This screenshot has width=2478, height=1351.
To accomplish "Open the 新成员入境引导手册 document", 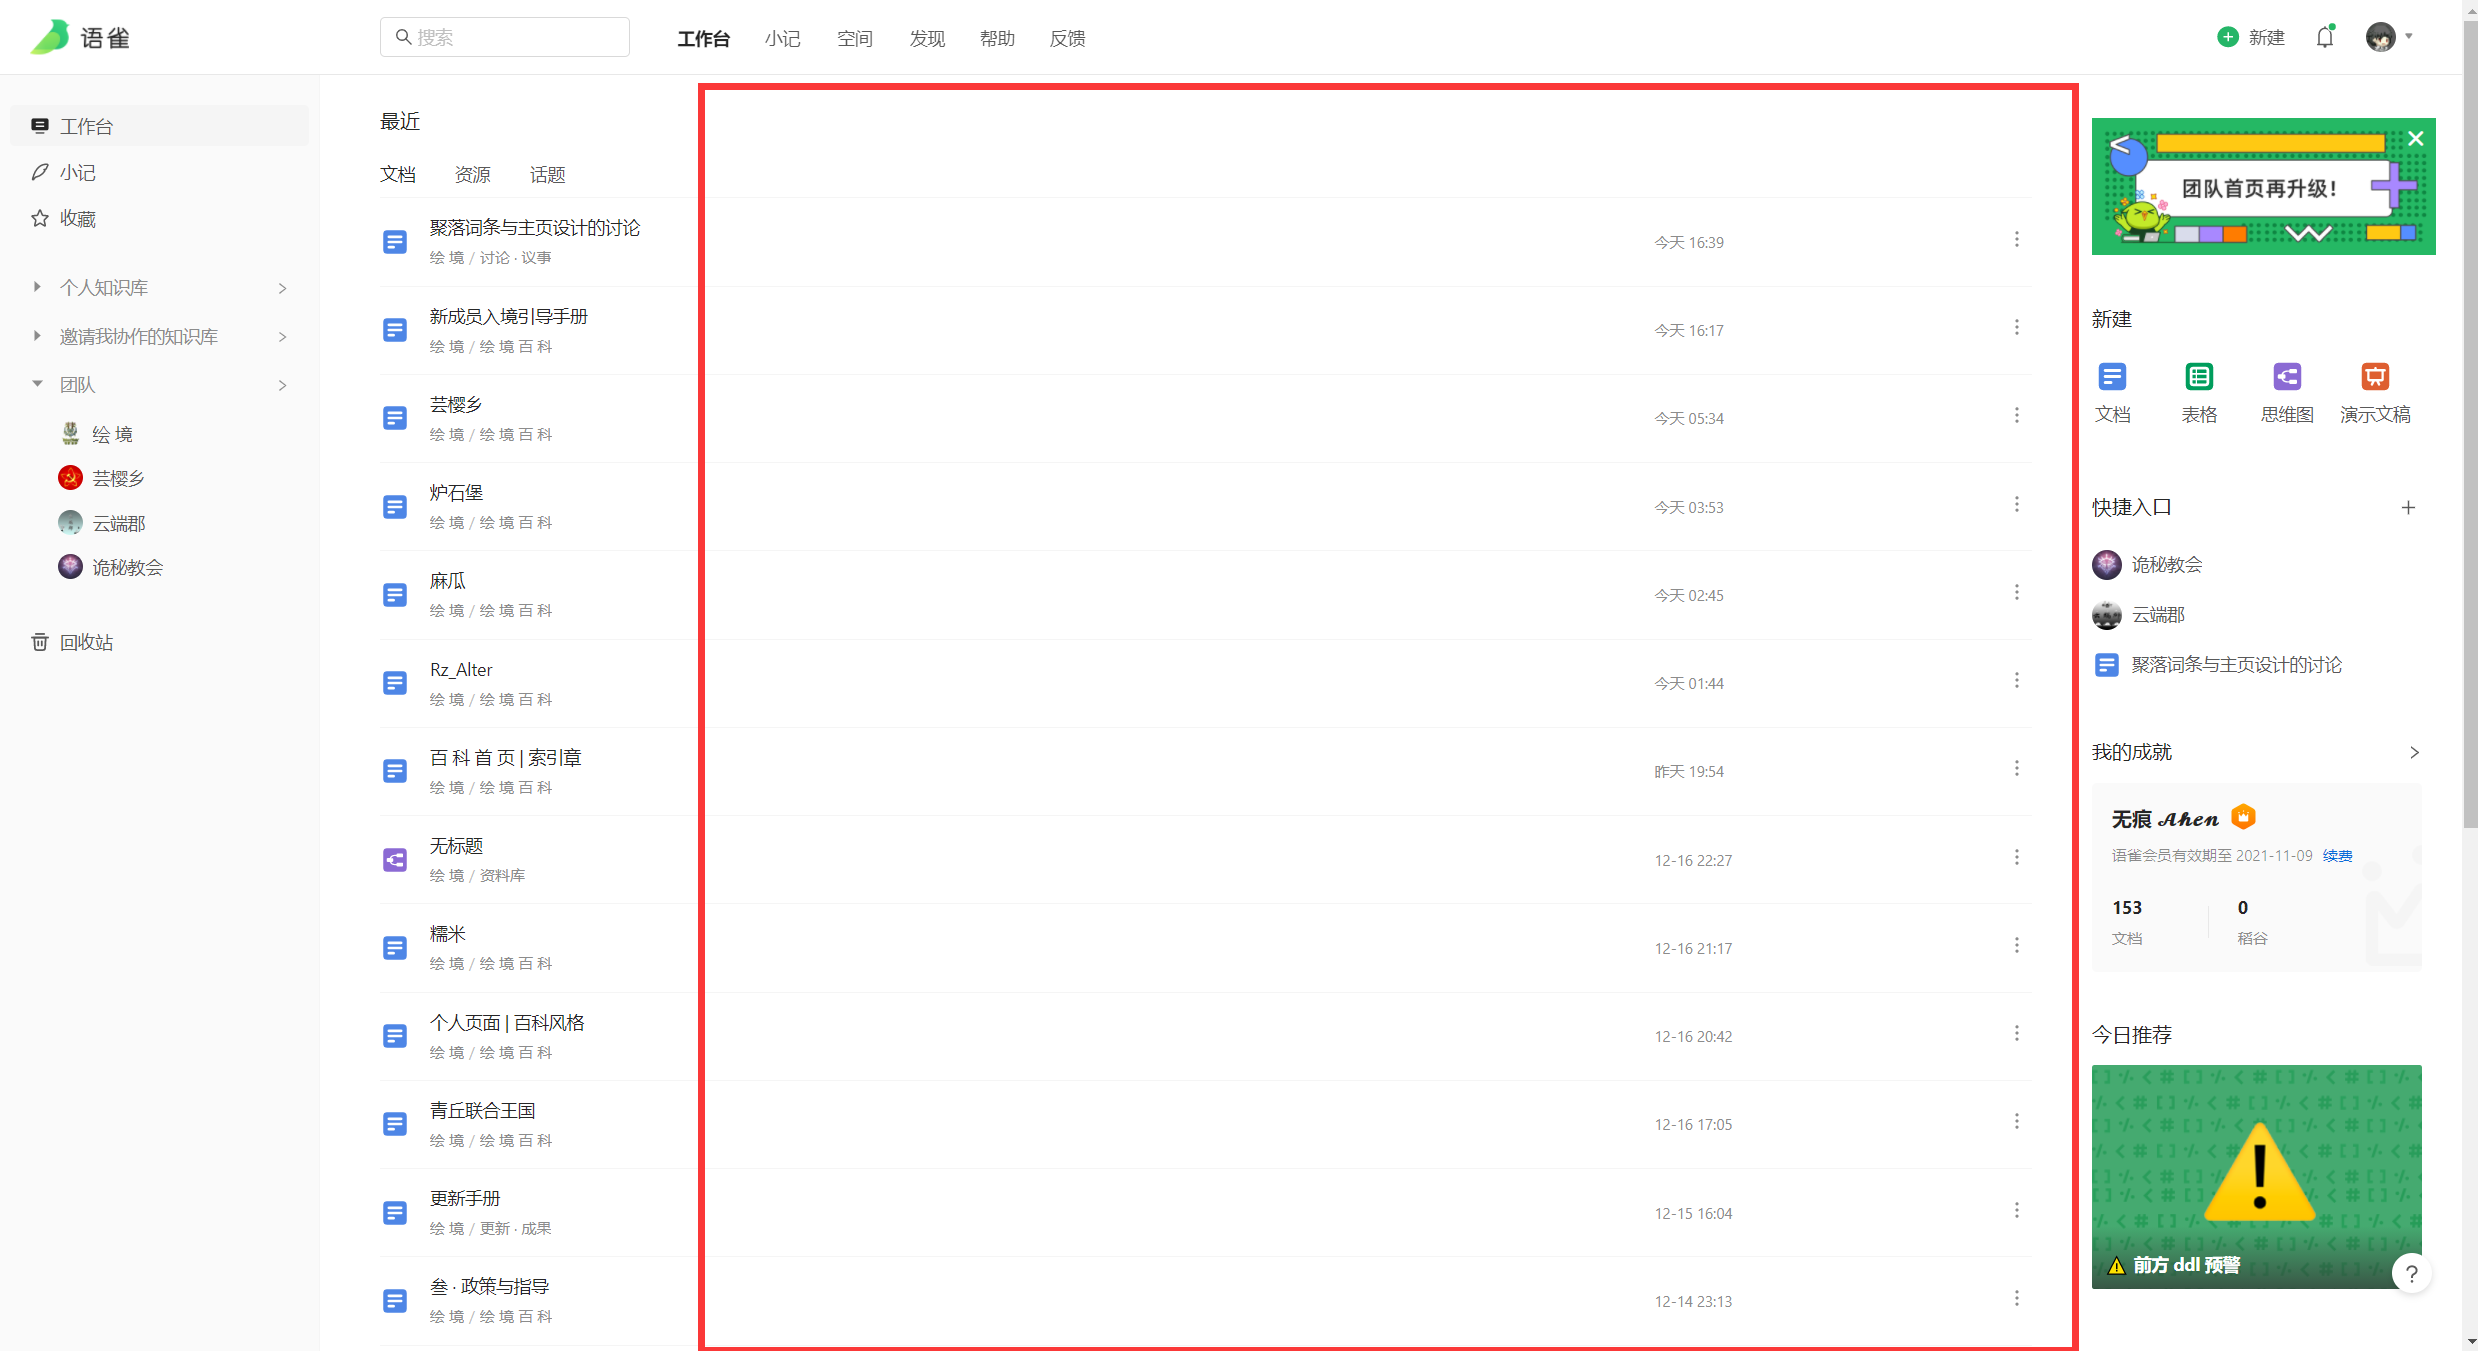I will [508, 317].
